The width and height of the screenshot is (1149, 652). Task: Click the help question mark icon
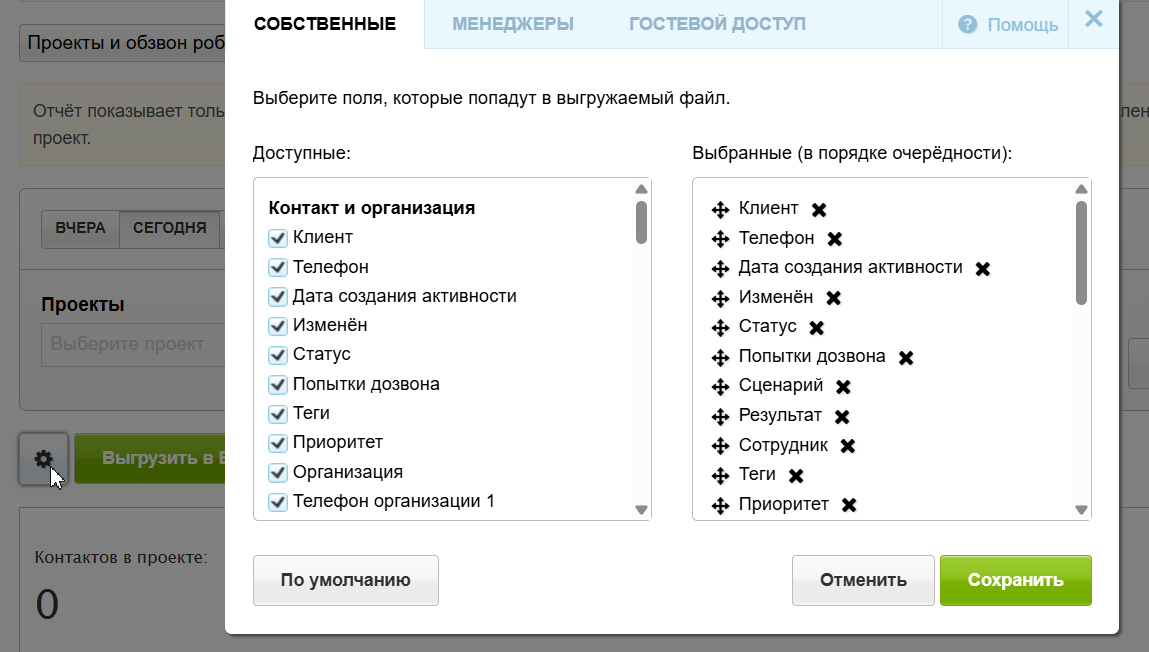[967, 25]
